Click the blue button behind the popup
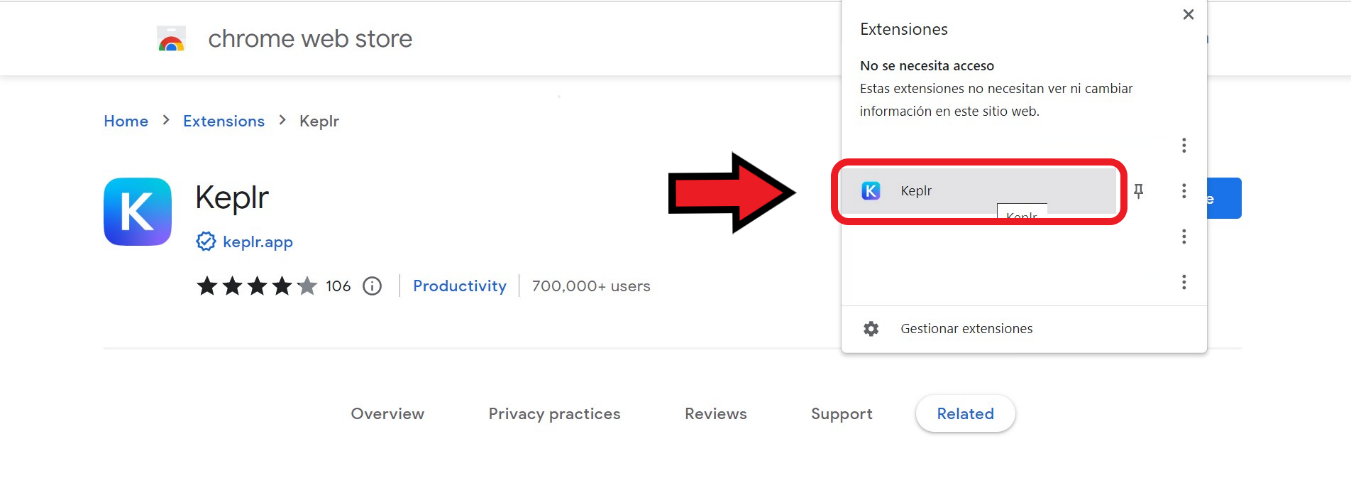This screenshot has width=1351, height=488. [1224, 198]
